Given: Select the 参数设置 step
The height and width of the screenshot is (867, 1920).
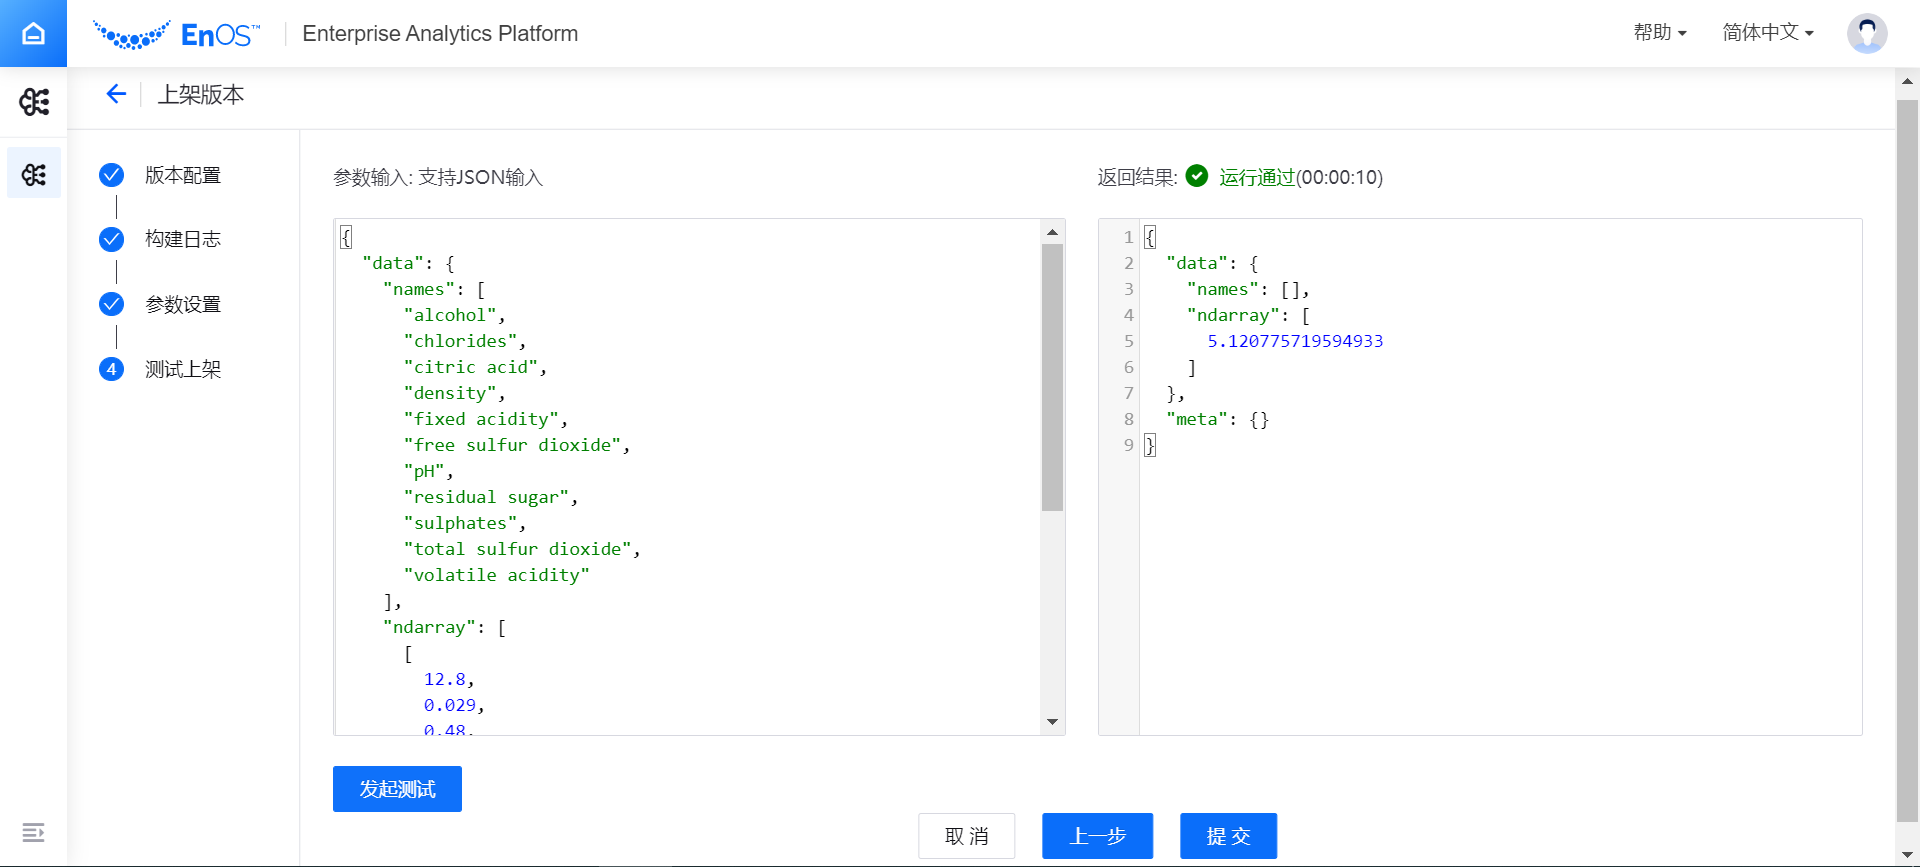Looking at the screenshot, I should pos(183,304).
